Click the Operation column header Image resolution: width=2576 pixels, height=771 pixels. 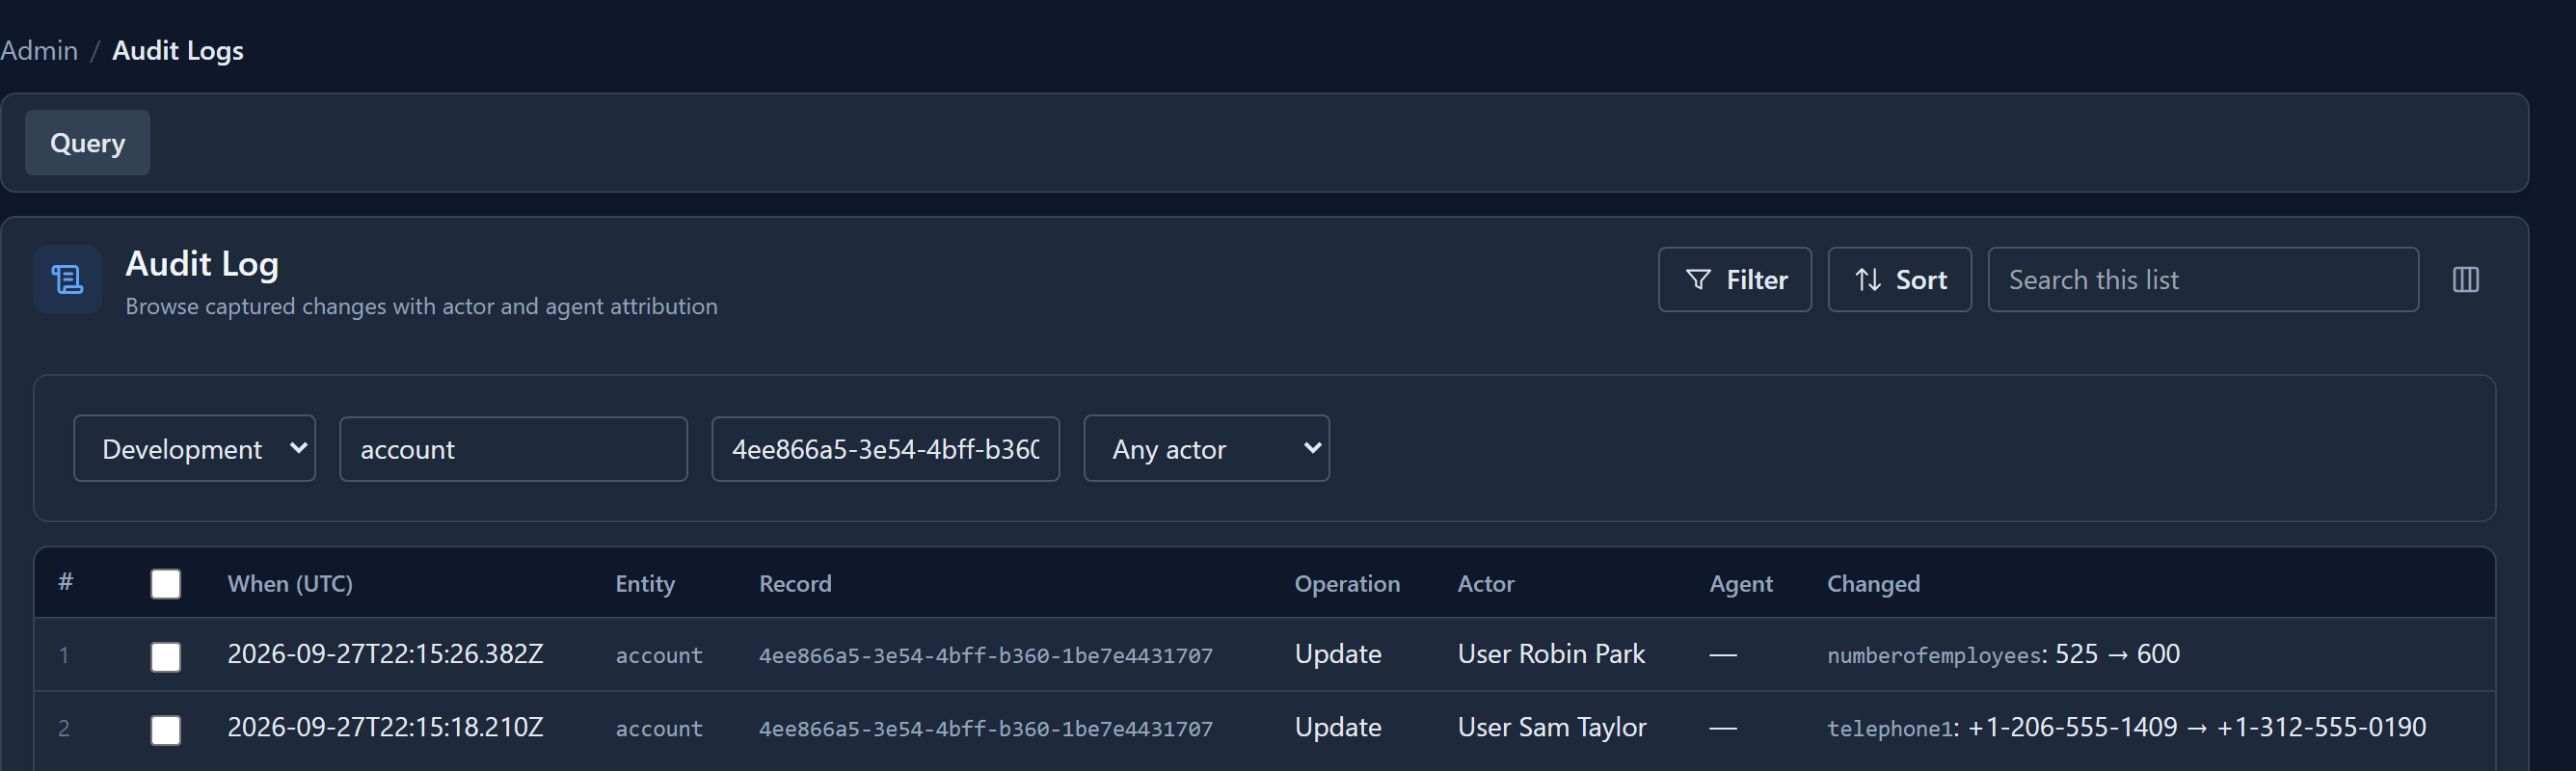tap(1347, 584)
